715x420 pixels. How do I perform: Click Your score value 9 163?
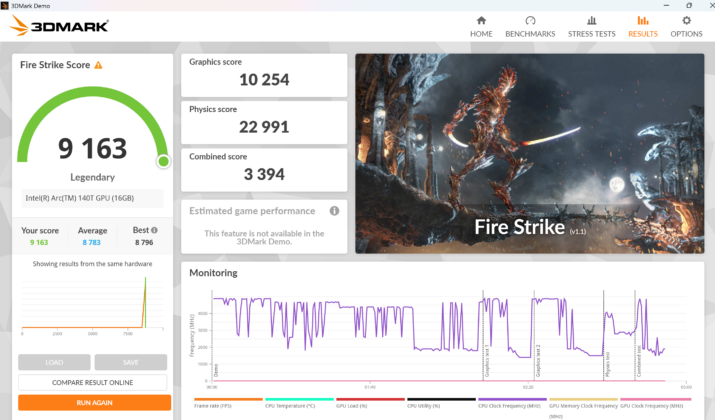coord(39,242)
